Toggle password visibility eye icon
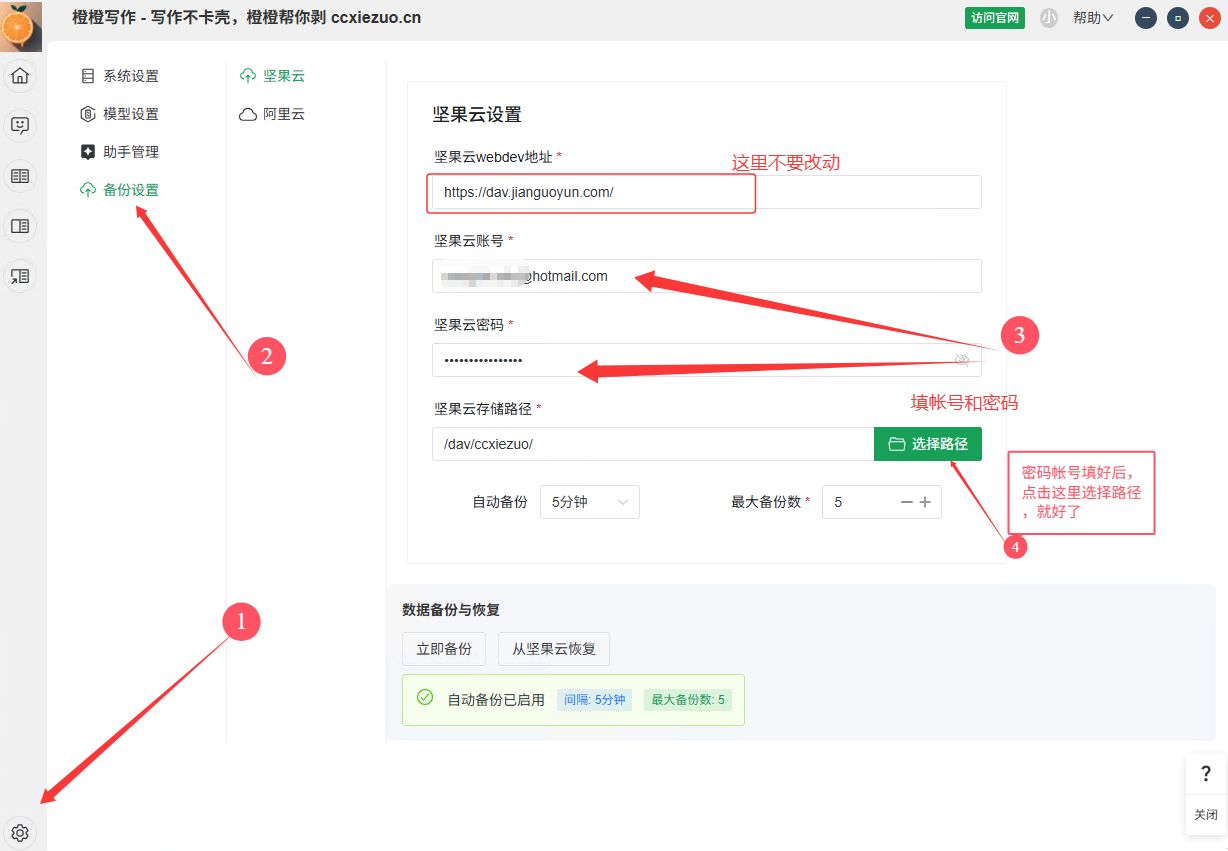 962,360
